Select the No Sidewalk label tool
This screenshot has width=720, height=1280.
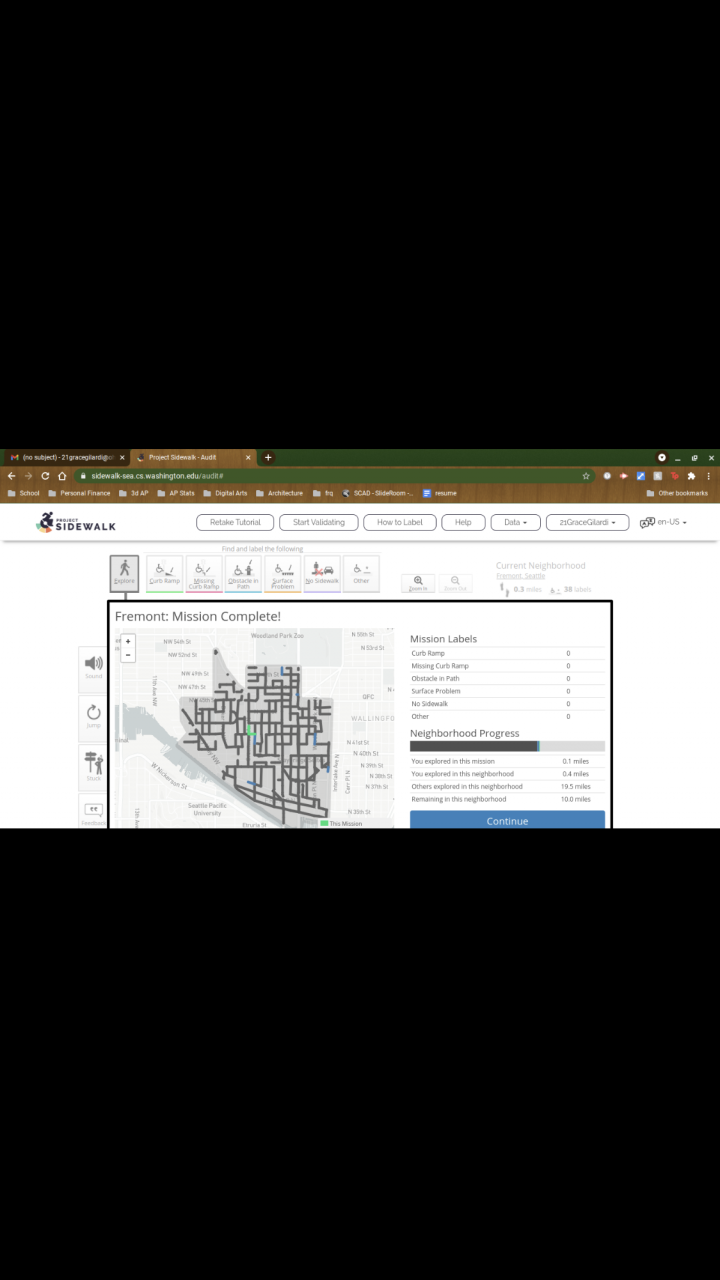click(322, 574)
